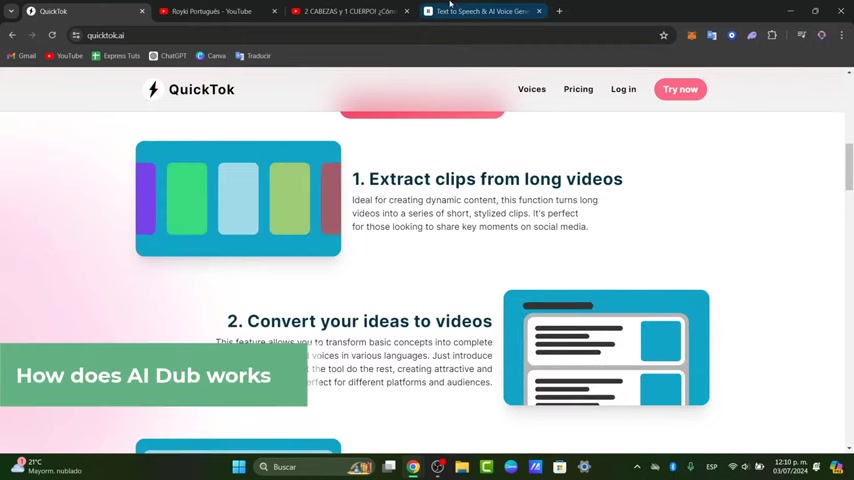Click the extract clips illustration image

pos(239,199)
